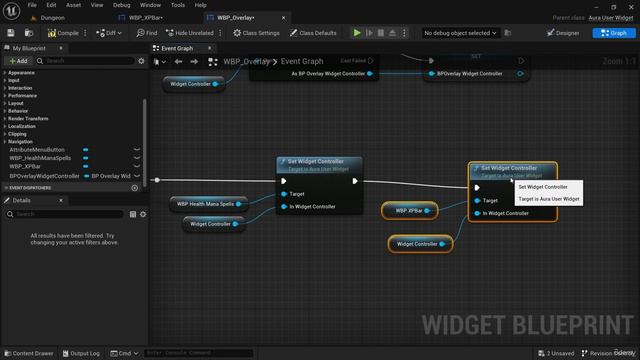Open play mode options dots

pos(404,33)
